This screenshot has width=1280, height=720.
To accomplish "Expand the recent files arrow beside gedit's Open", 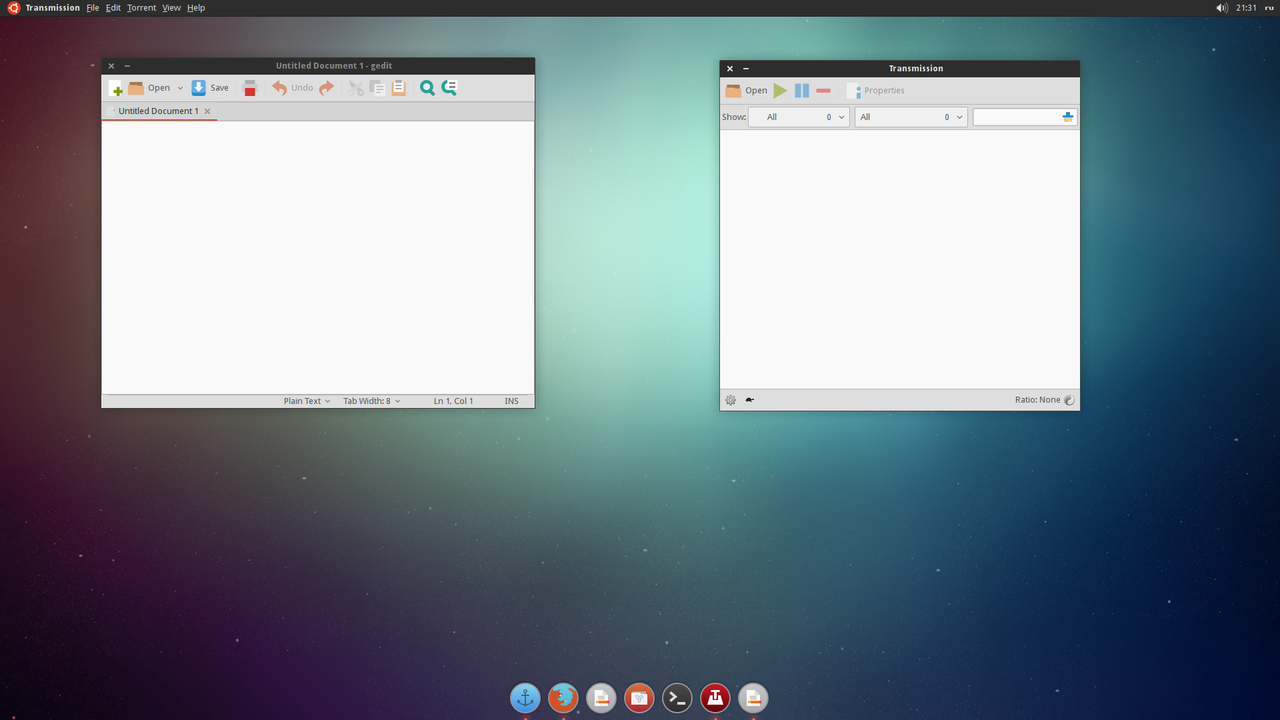I will pyautogui.click(x=180, y=88).
